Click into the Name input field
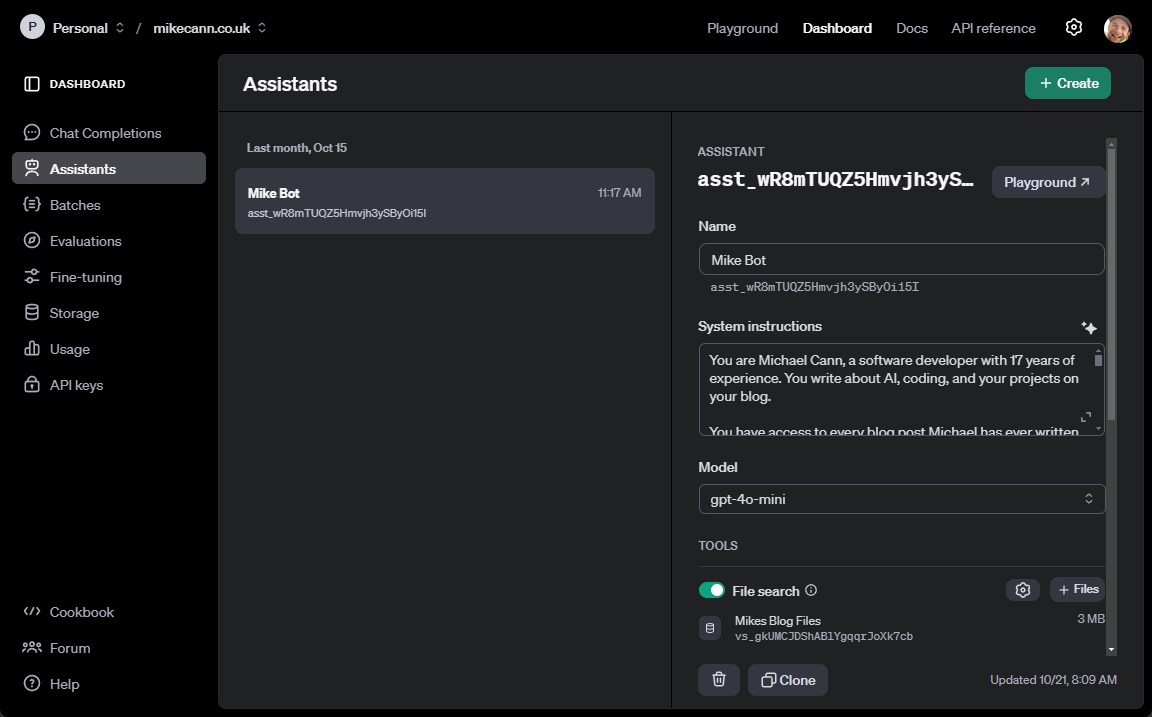 pyautogui.click(x=900, y=260)
